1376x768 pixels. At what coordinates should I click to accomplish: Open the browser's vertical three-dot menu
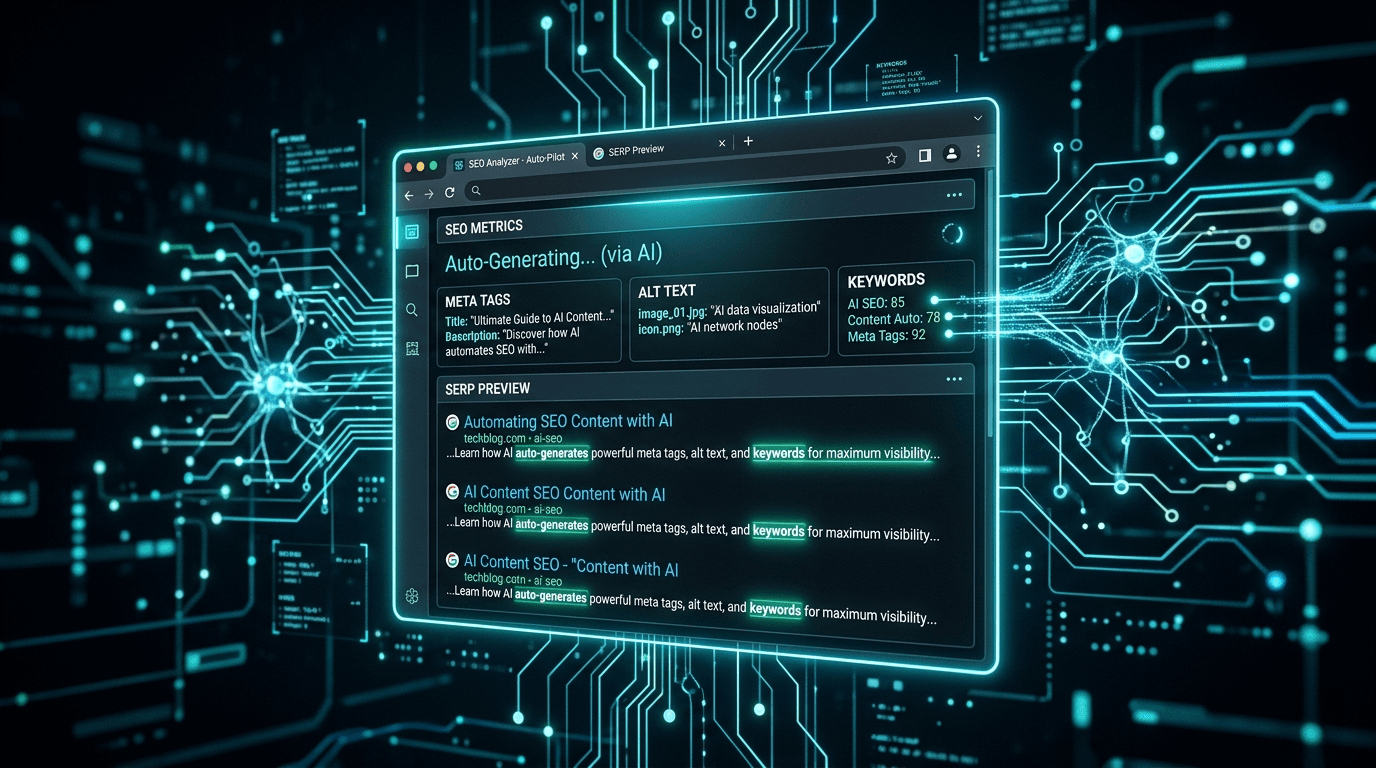(x=977, y=152)
